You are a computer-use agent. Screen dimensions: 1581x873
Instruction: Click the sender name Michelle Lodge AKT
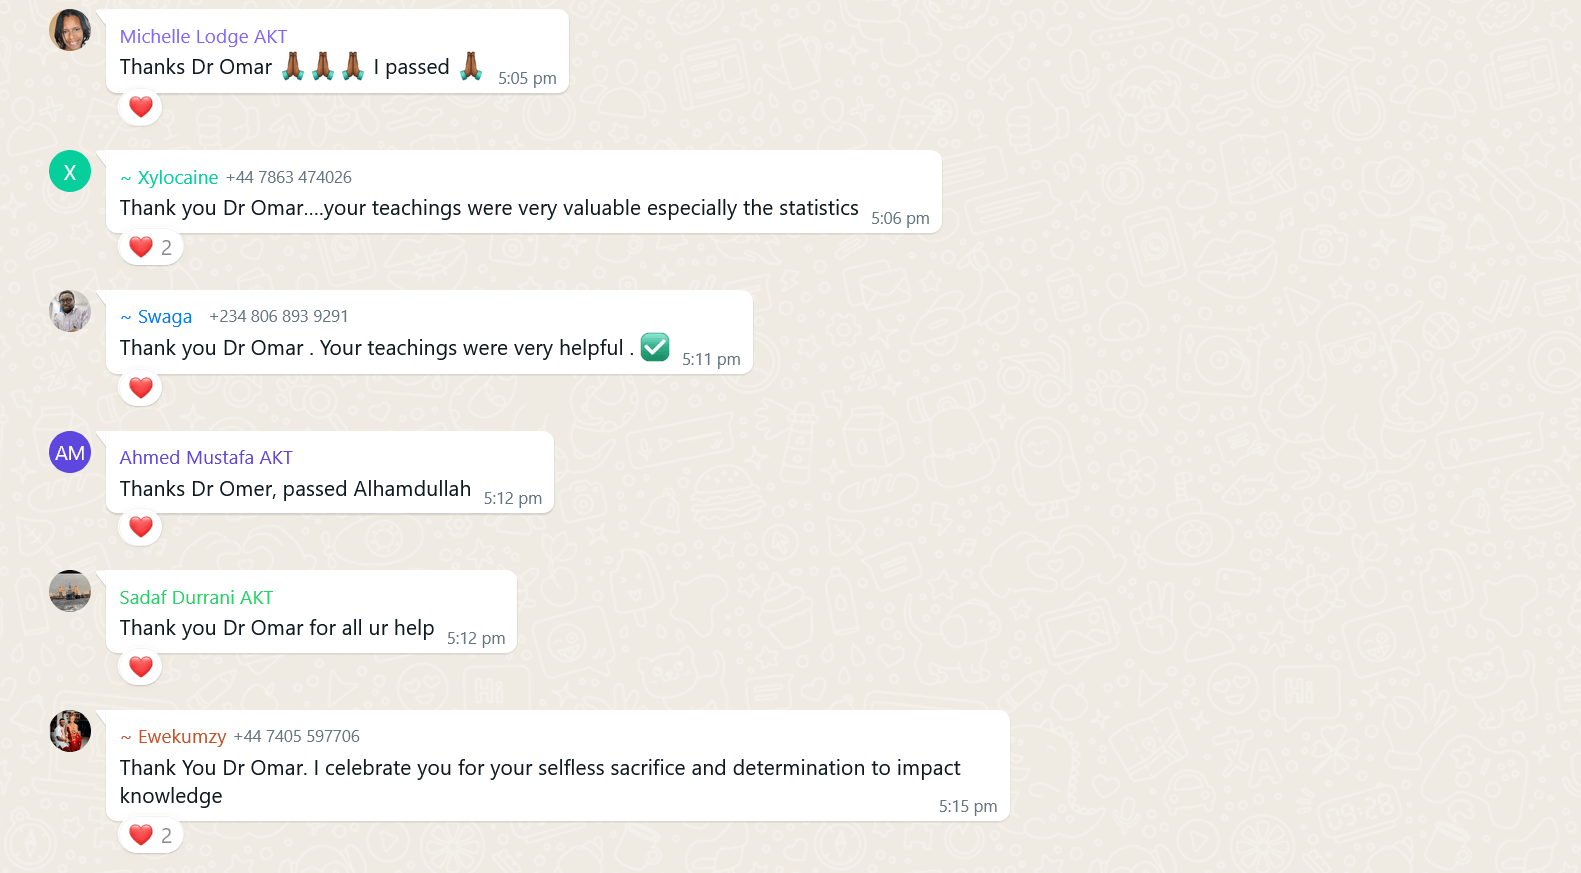203,37
